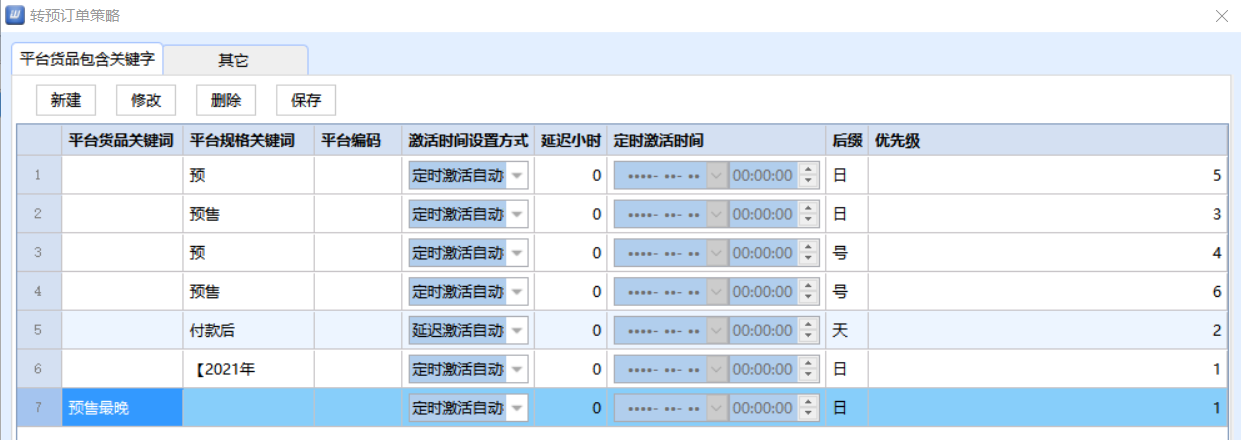Open activation mode dropdown in row 1
The image size is (1241, 440).
click(517, 175)
